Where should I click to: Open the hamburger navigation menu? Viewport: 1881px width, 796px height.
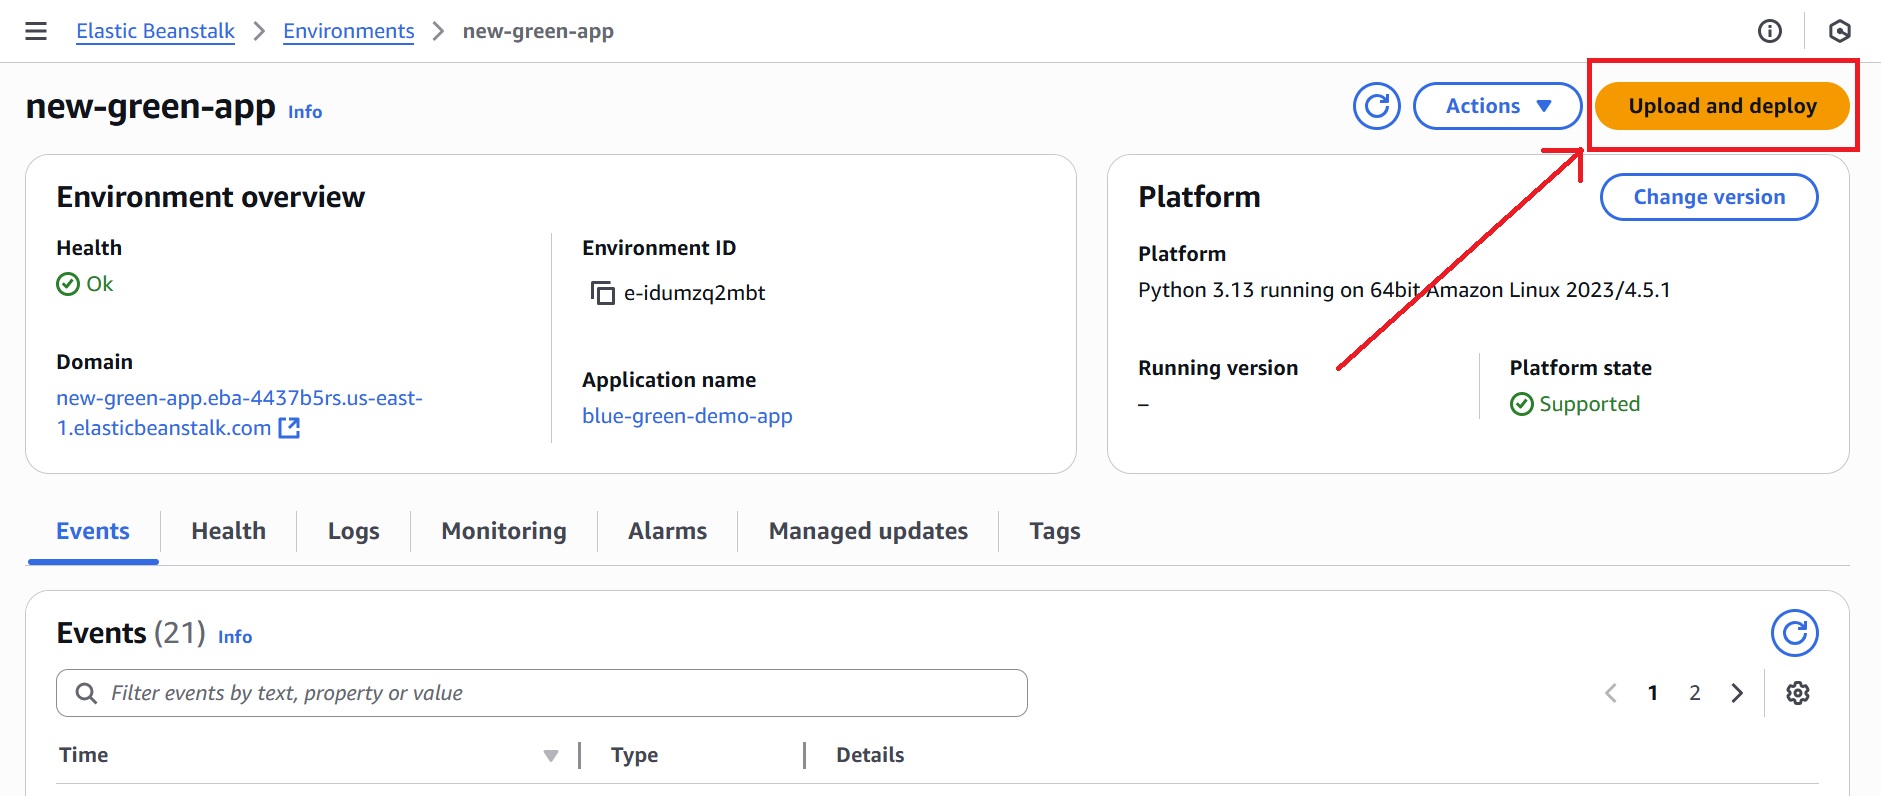[36, 31]
